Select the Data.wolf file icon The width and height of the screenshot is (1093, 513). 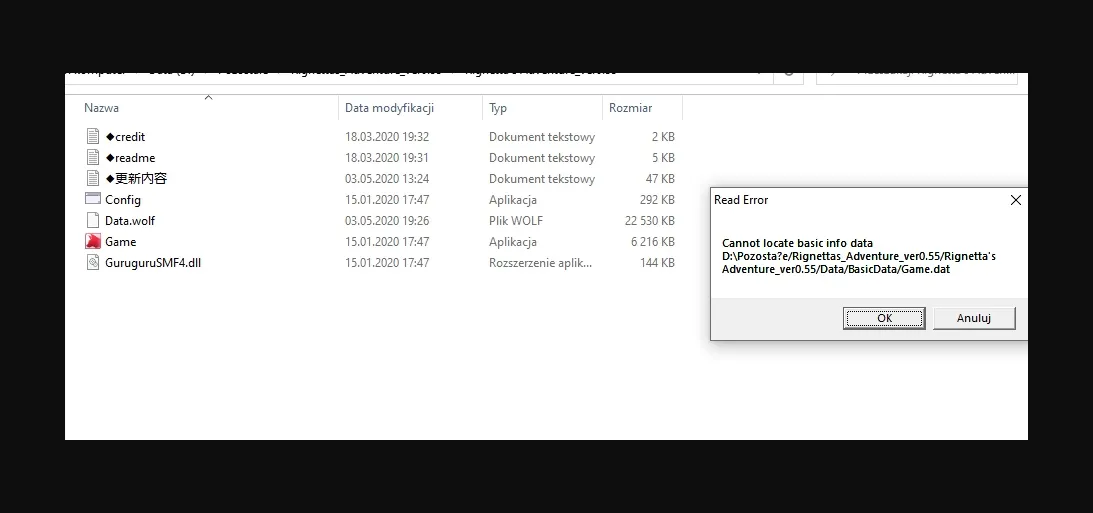click(93, 220)
